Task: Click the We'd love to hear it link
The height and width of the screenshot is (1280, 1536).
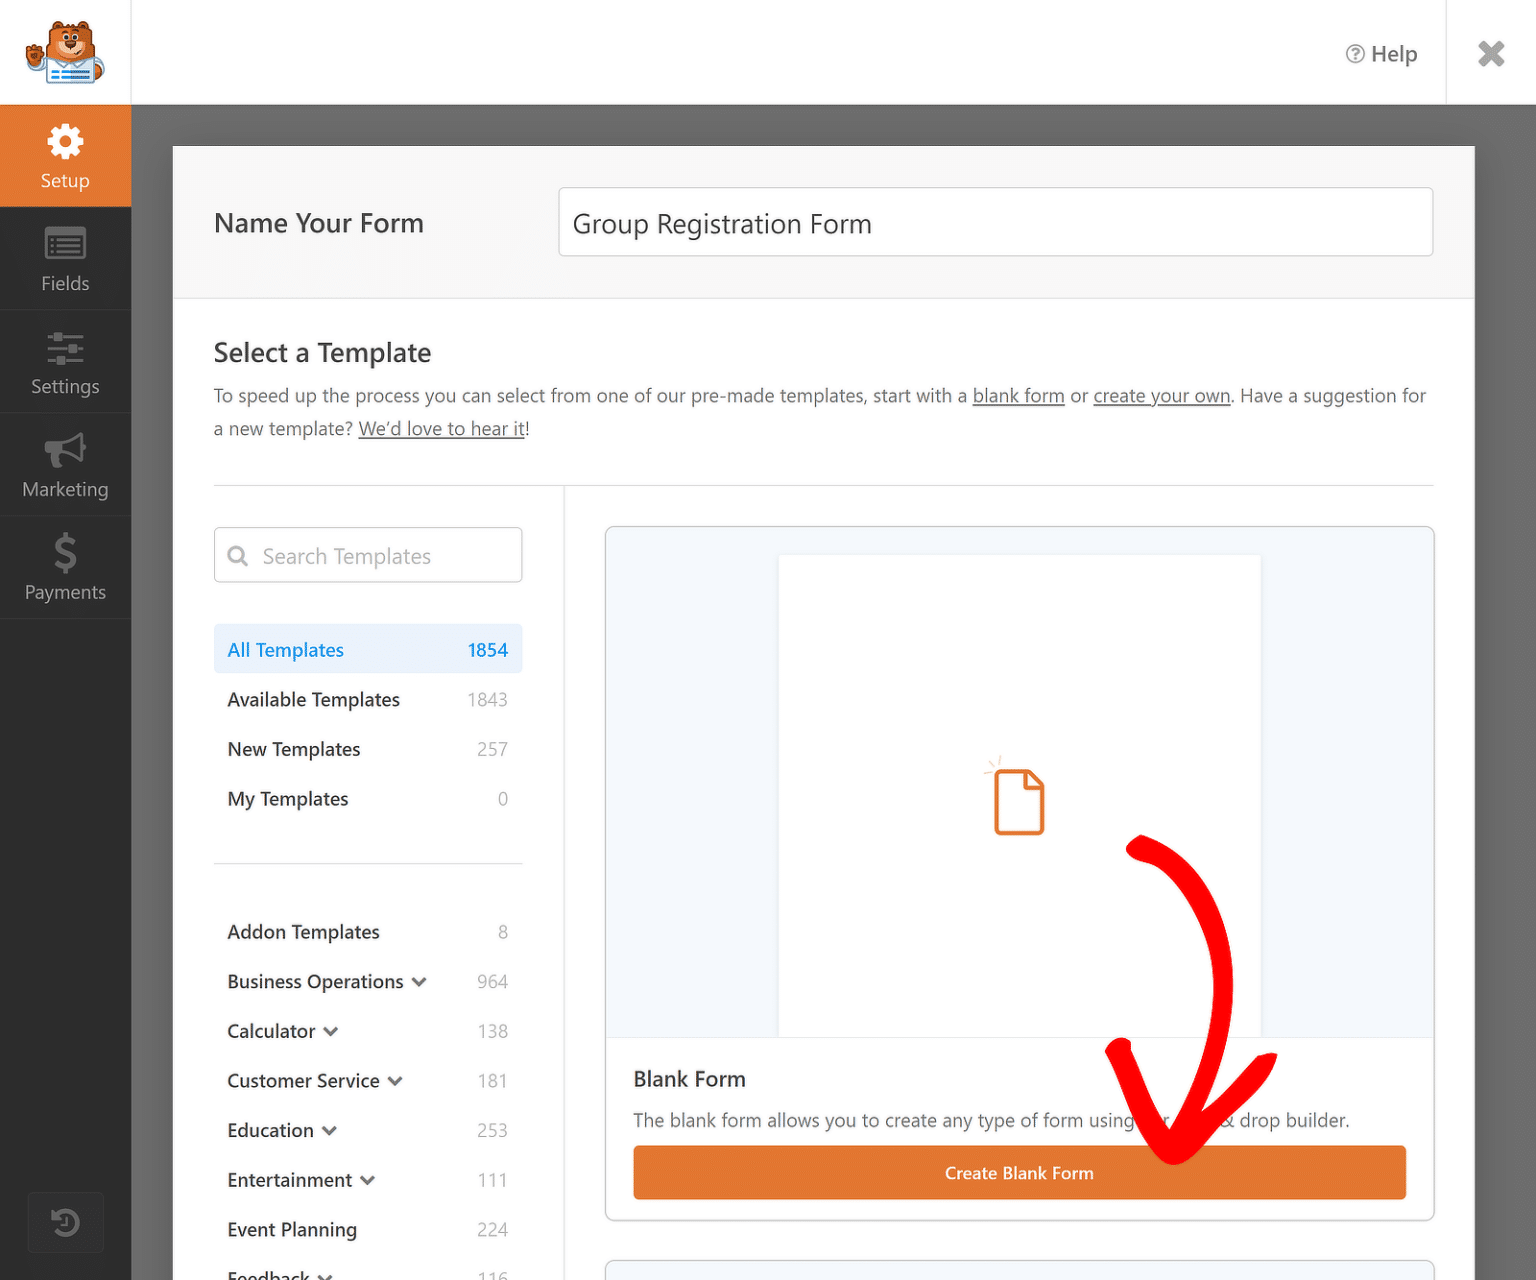Action: [x=441, y=428]
